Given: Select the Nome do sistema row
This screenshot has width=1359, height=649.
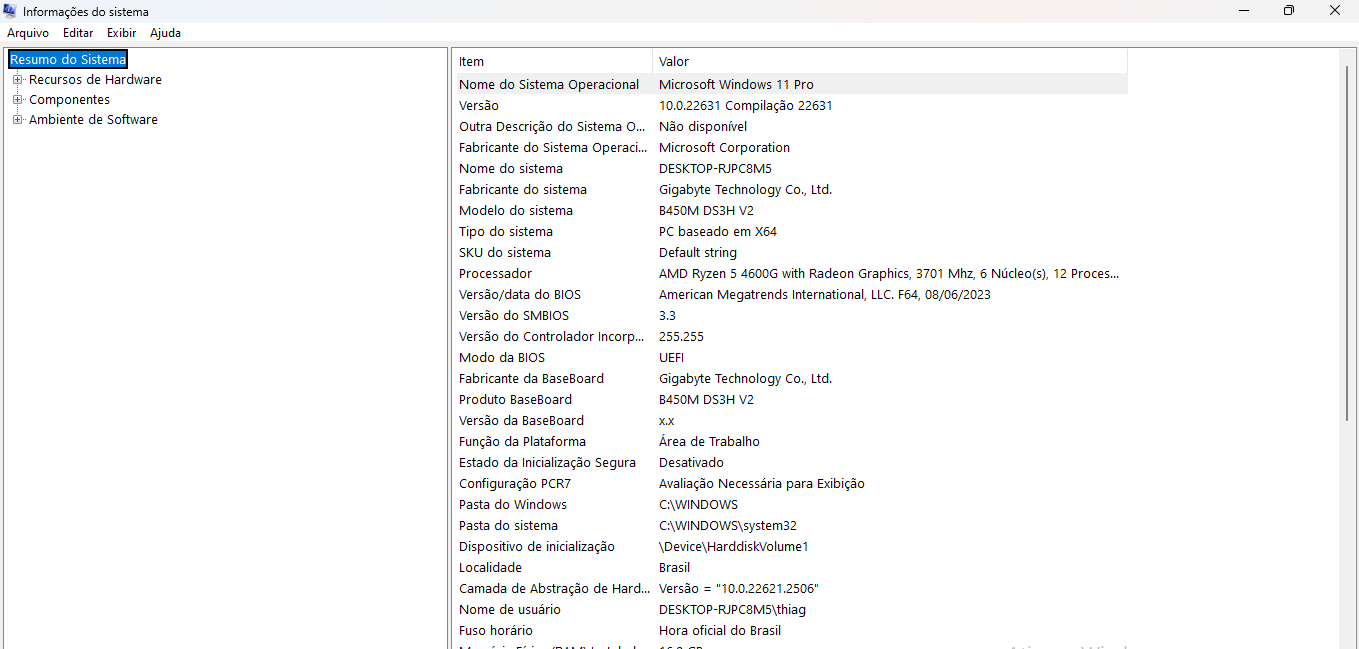Looking at the screenshot, I should 790,169.
